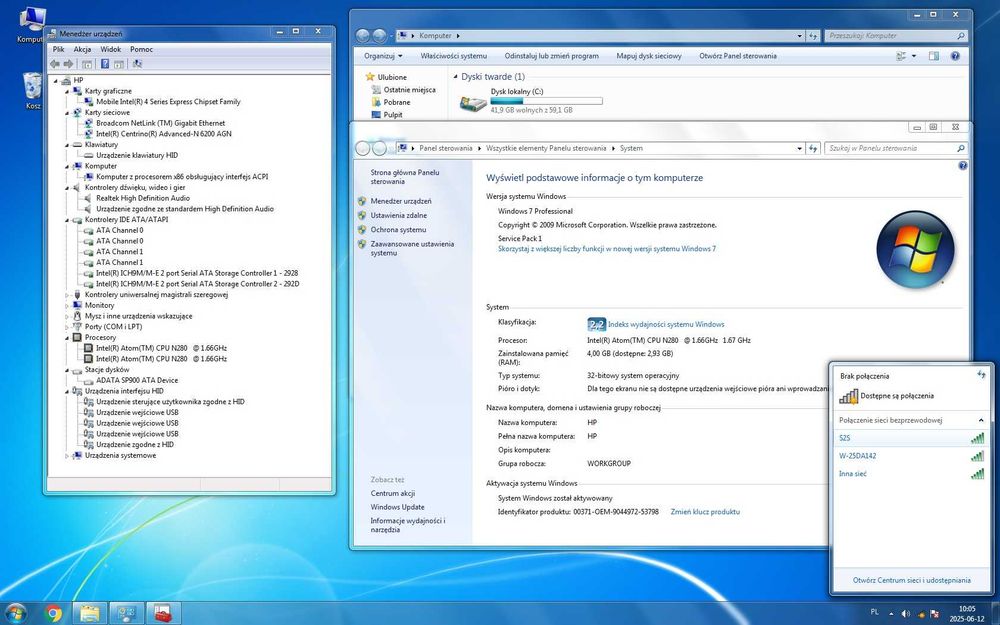Screen dimensions: 1000x625
Task: Show hidden tray icons arrow
Action: point(891,614)
